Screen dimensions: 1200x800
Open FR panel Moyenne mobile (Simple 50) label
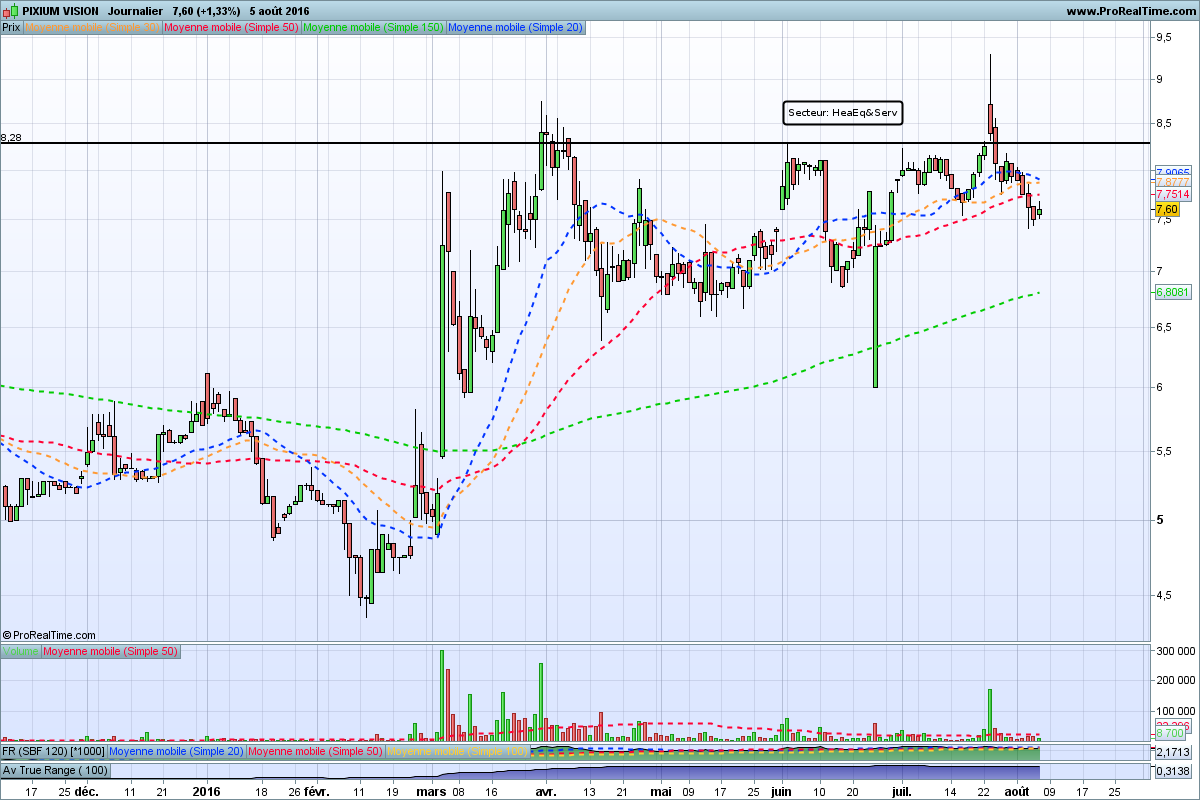pos(314,751)
